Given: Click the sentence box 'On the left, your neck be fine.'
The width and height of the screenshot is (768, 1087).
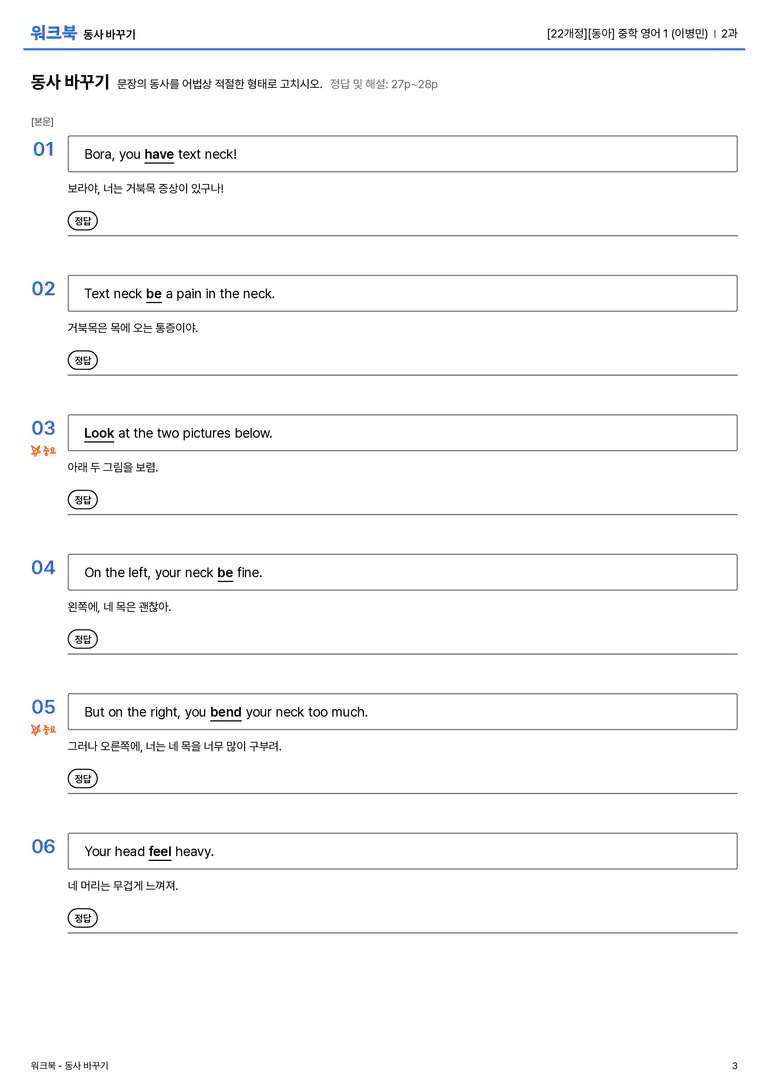Looking at the screenshot, I should 402,573.
